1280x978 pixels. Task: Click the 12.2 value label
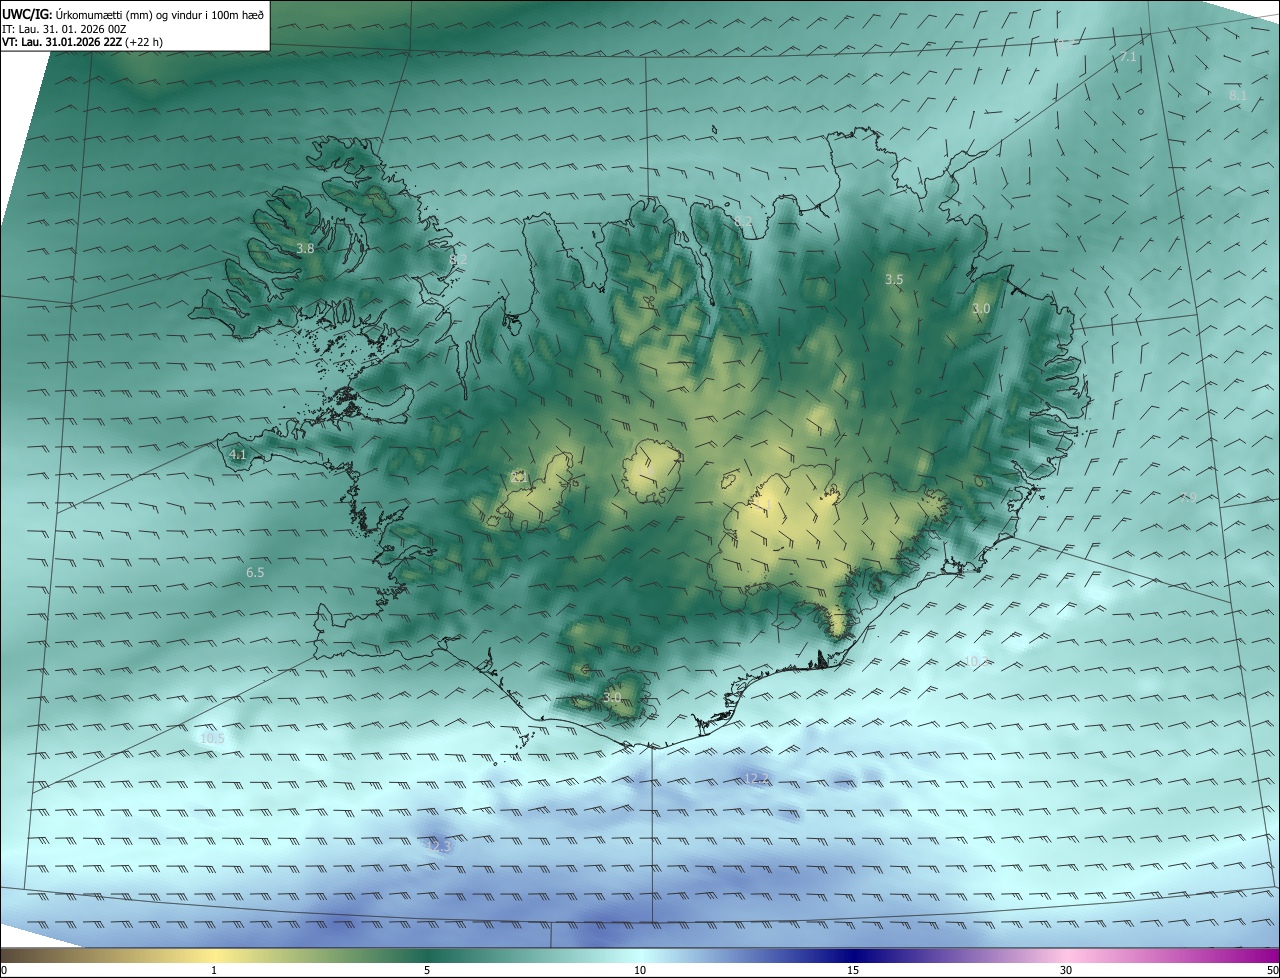point(757,778)
